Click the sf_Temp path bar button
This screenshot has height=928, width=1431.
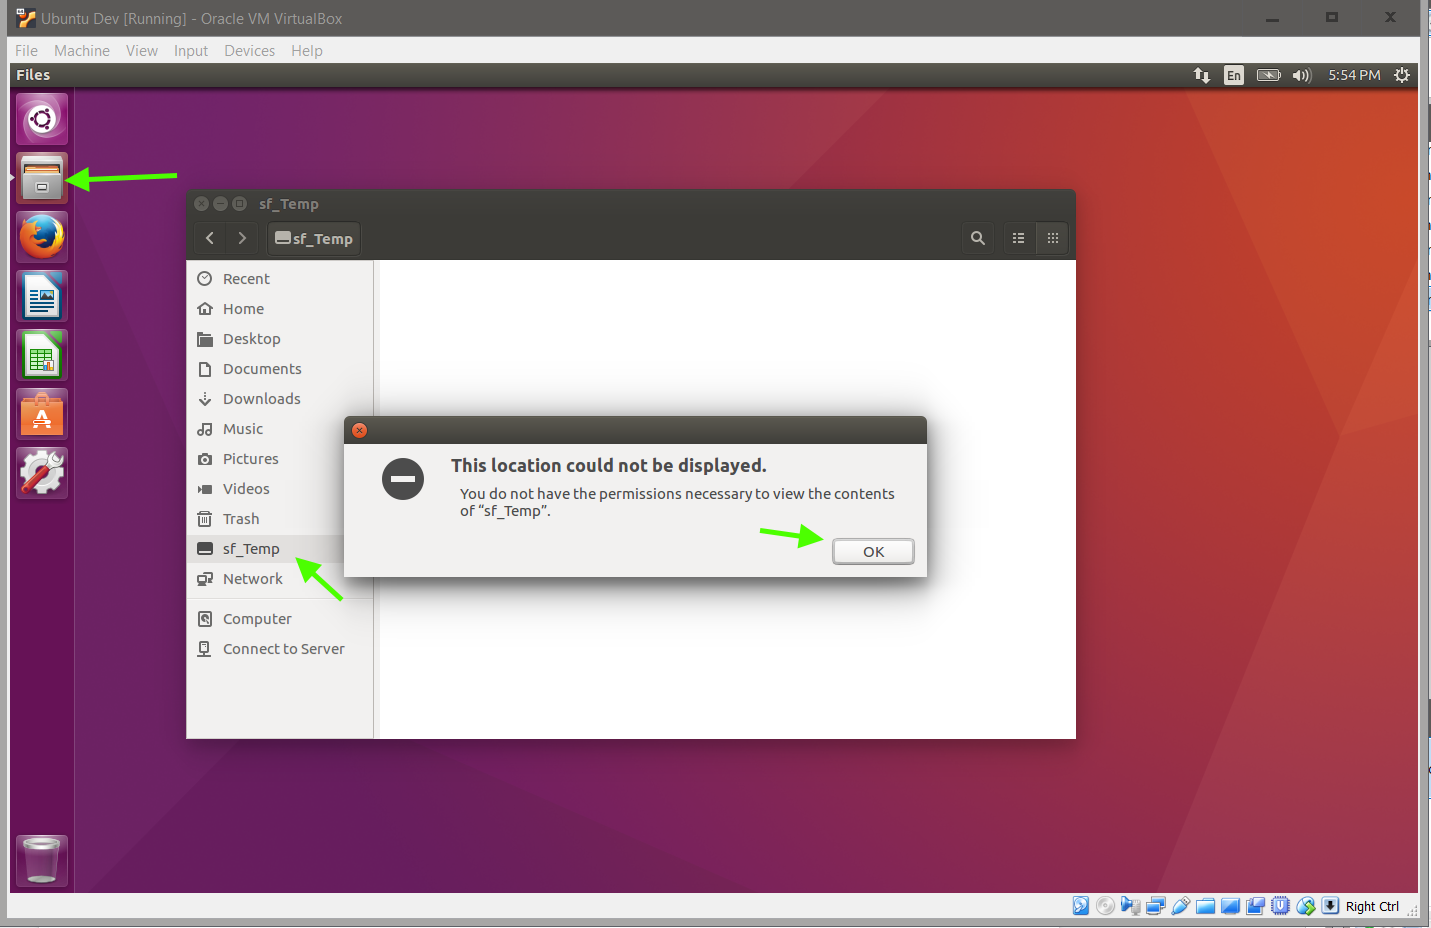coord(314,238)
